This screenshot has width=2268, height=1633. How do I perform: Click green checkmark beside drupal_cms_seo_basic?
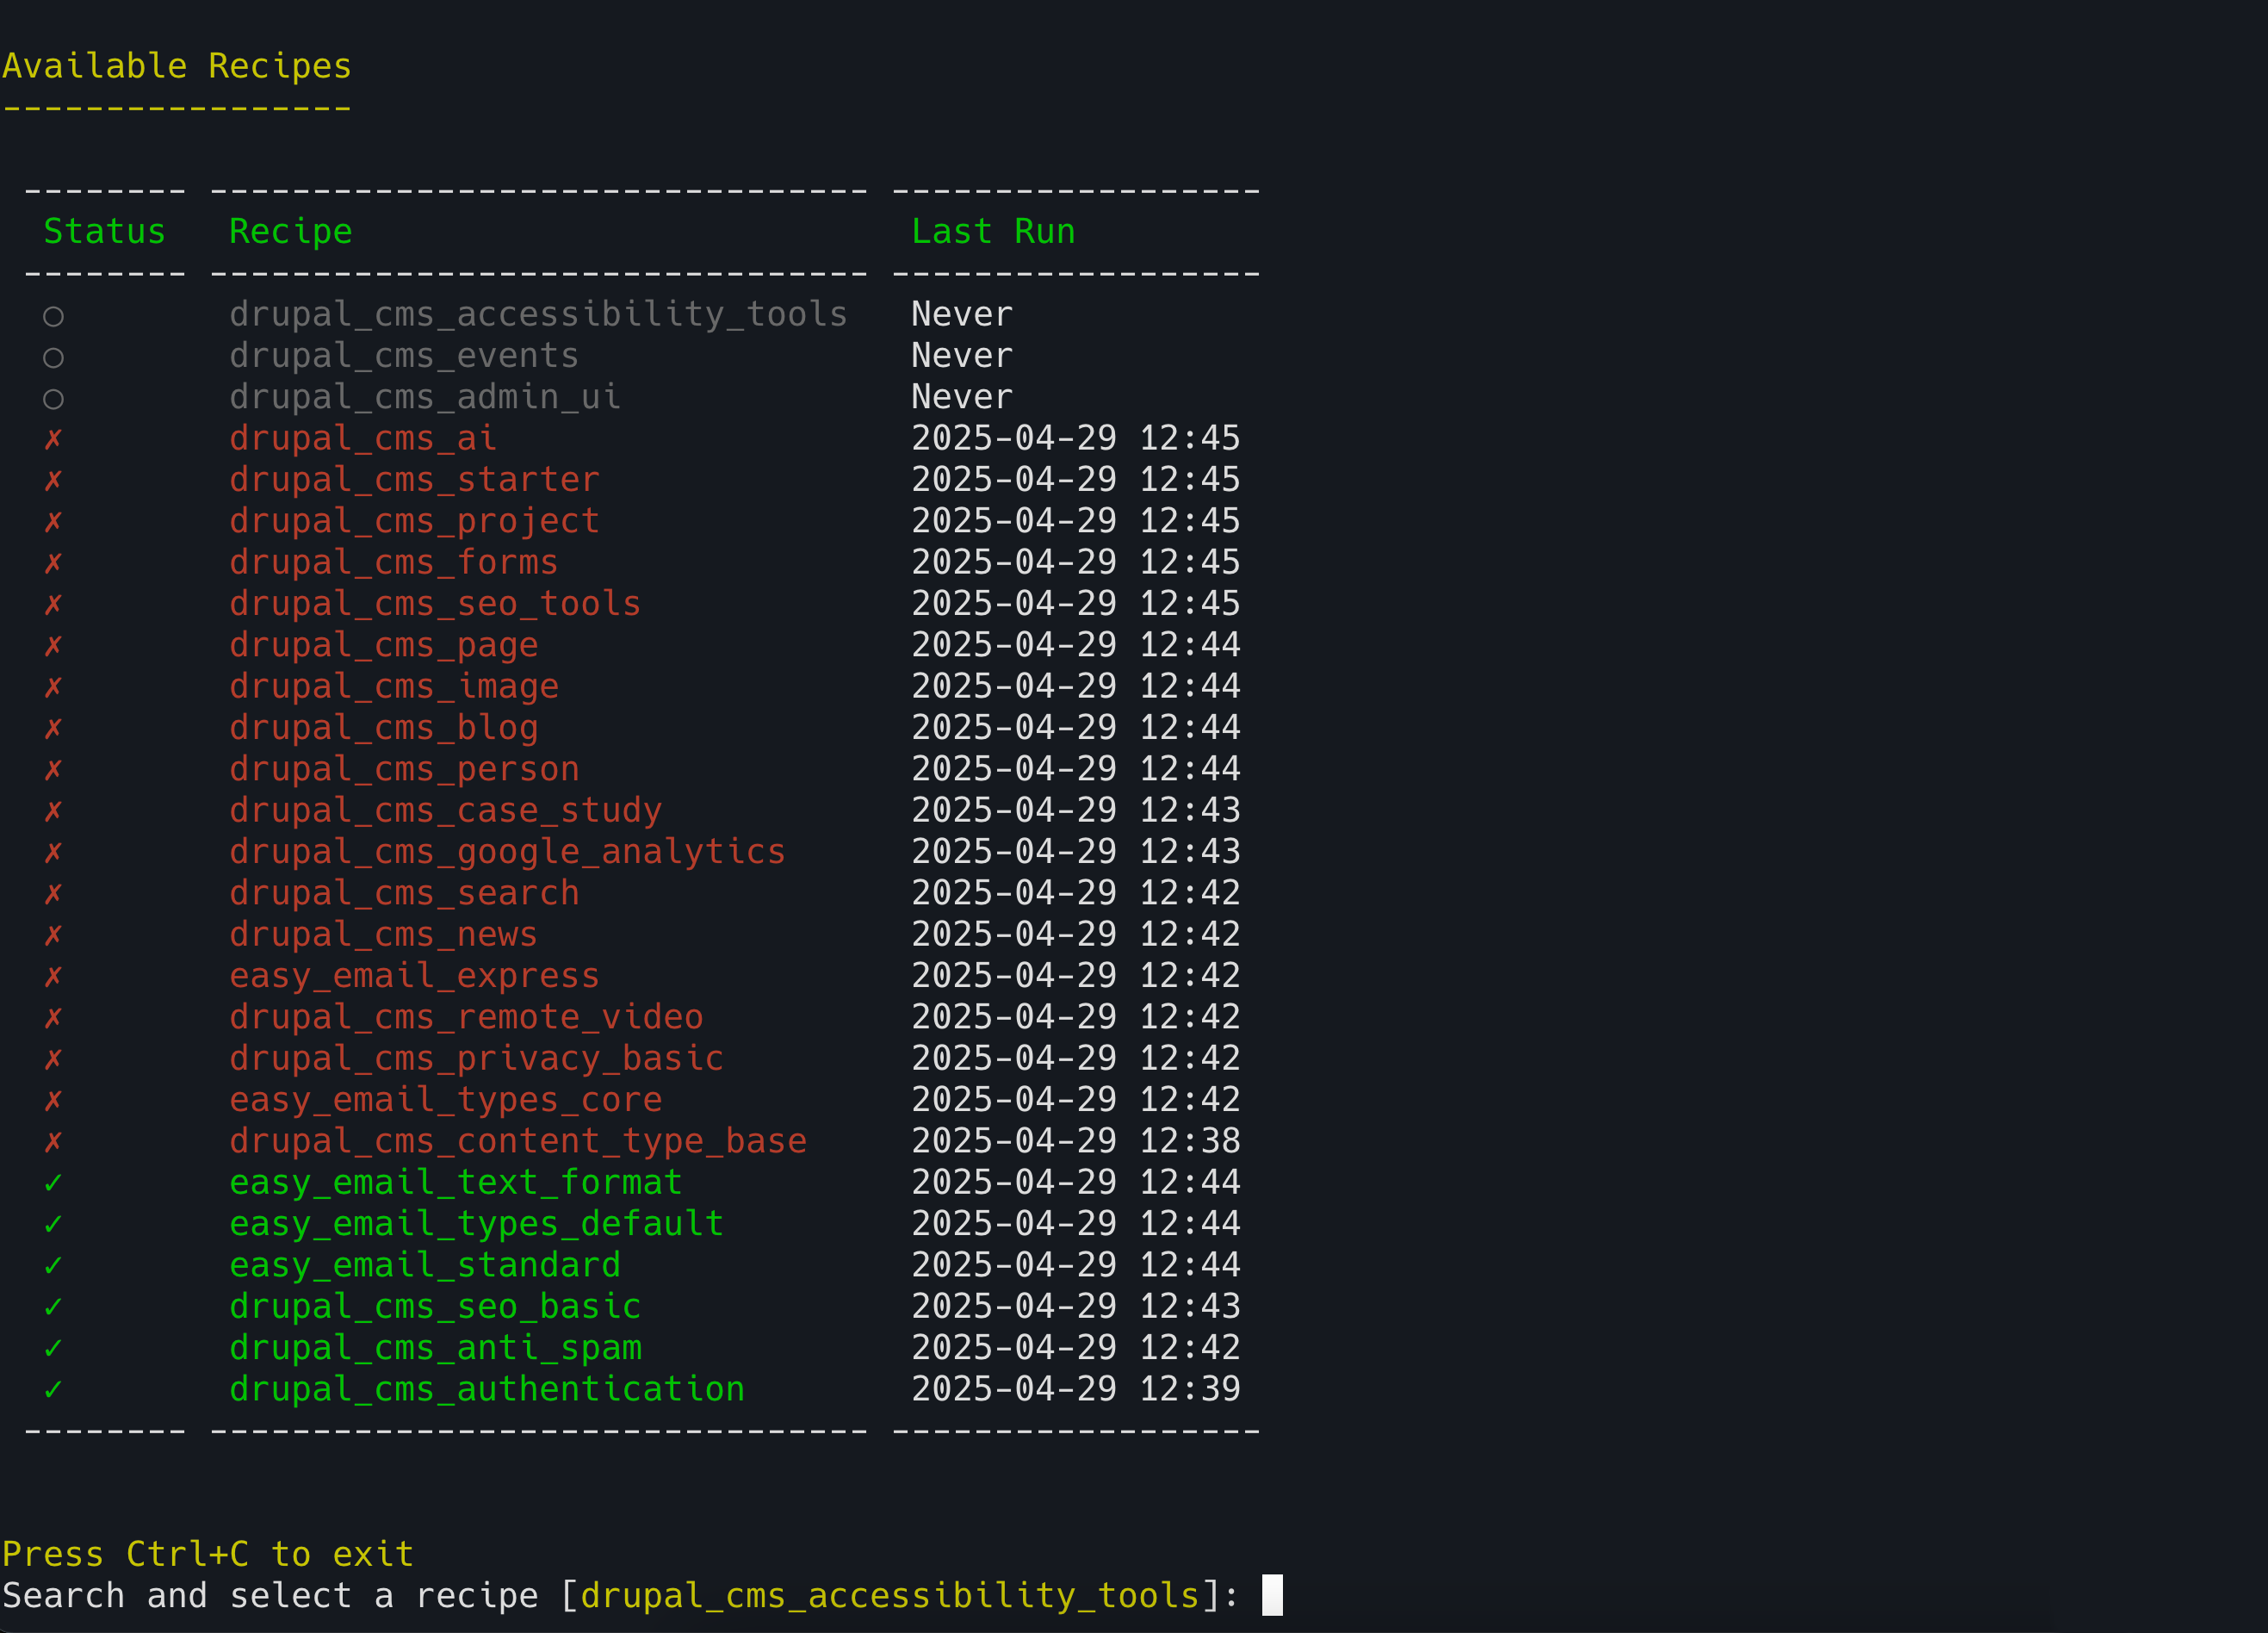click(53, 1307)
